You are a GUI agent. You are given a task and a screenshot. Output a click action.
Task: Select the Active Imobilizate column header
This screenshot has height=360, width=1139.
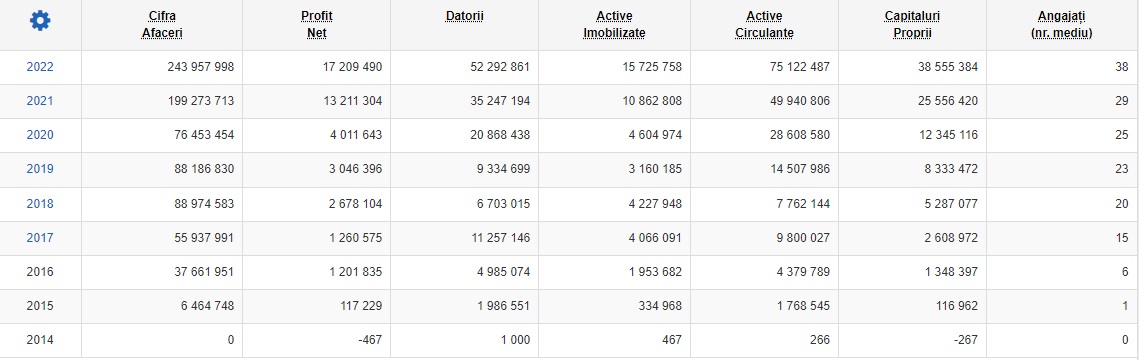tap(615, 24)
